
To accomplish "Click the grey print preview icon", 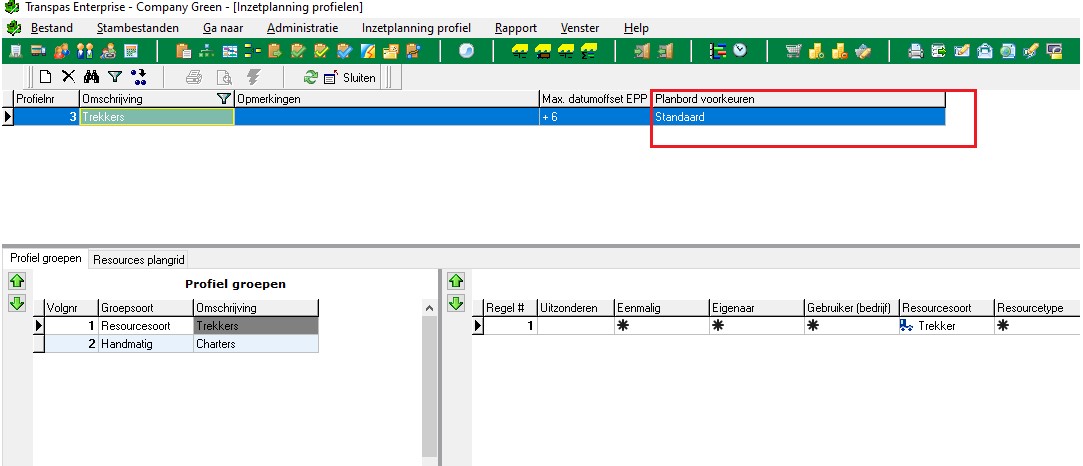I will tap(224, 77).
